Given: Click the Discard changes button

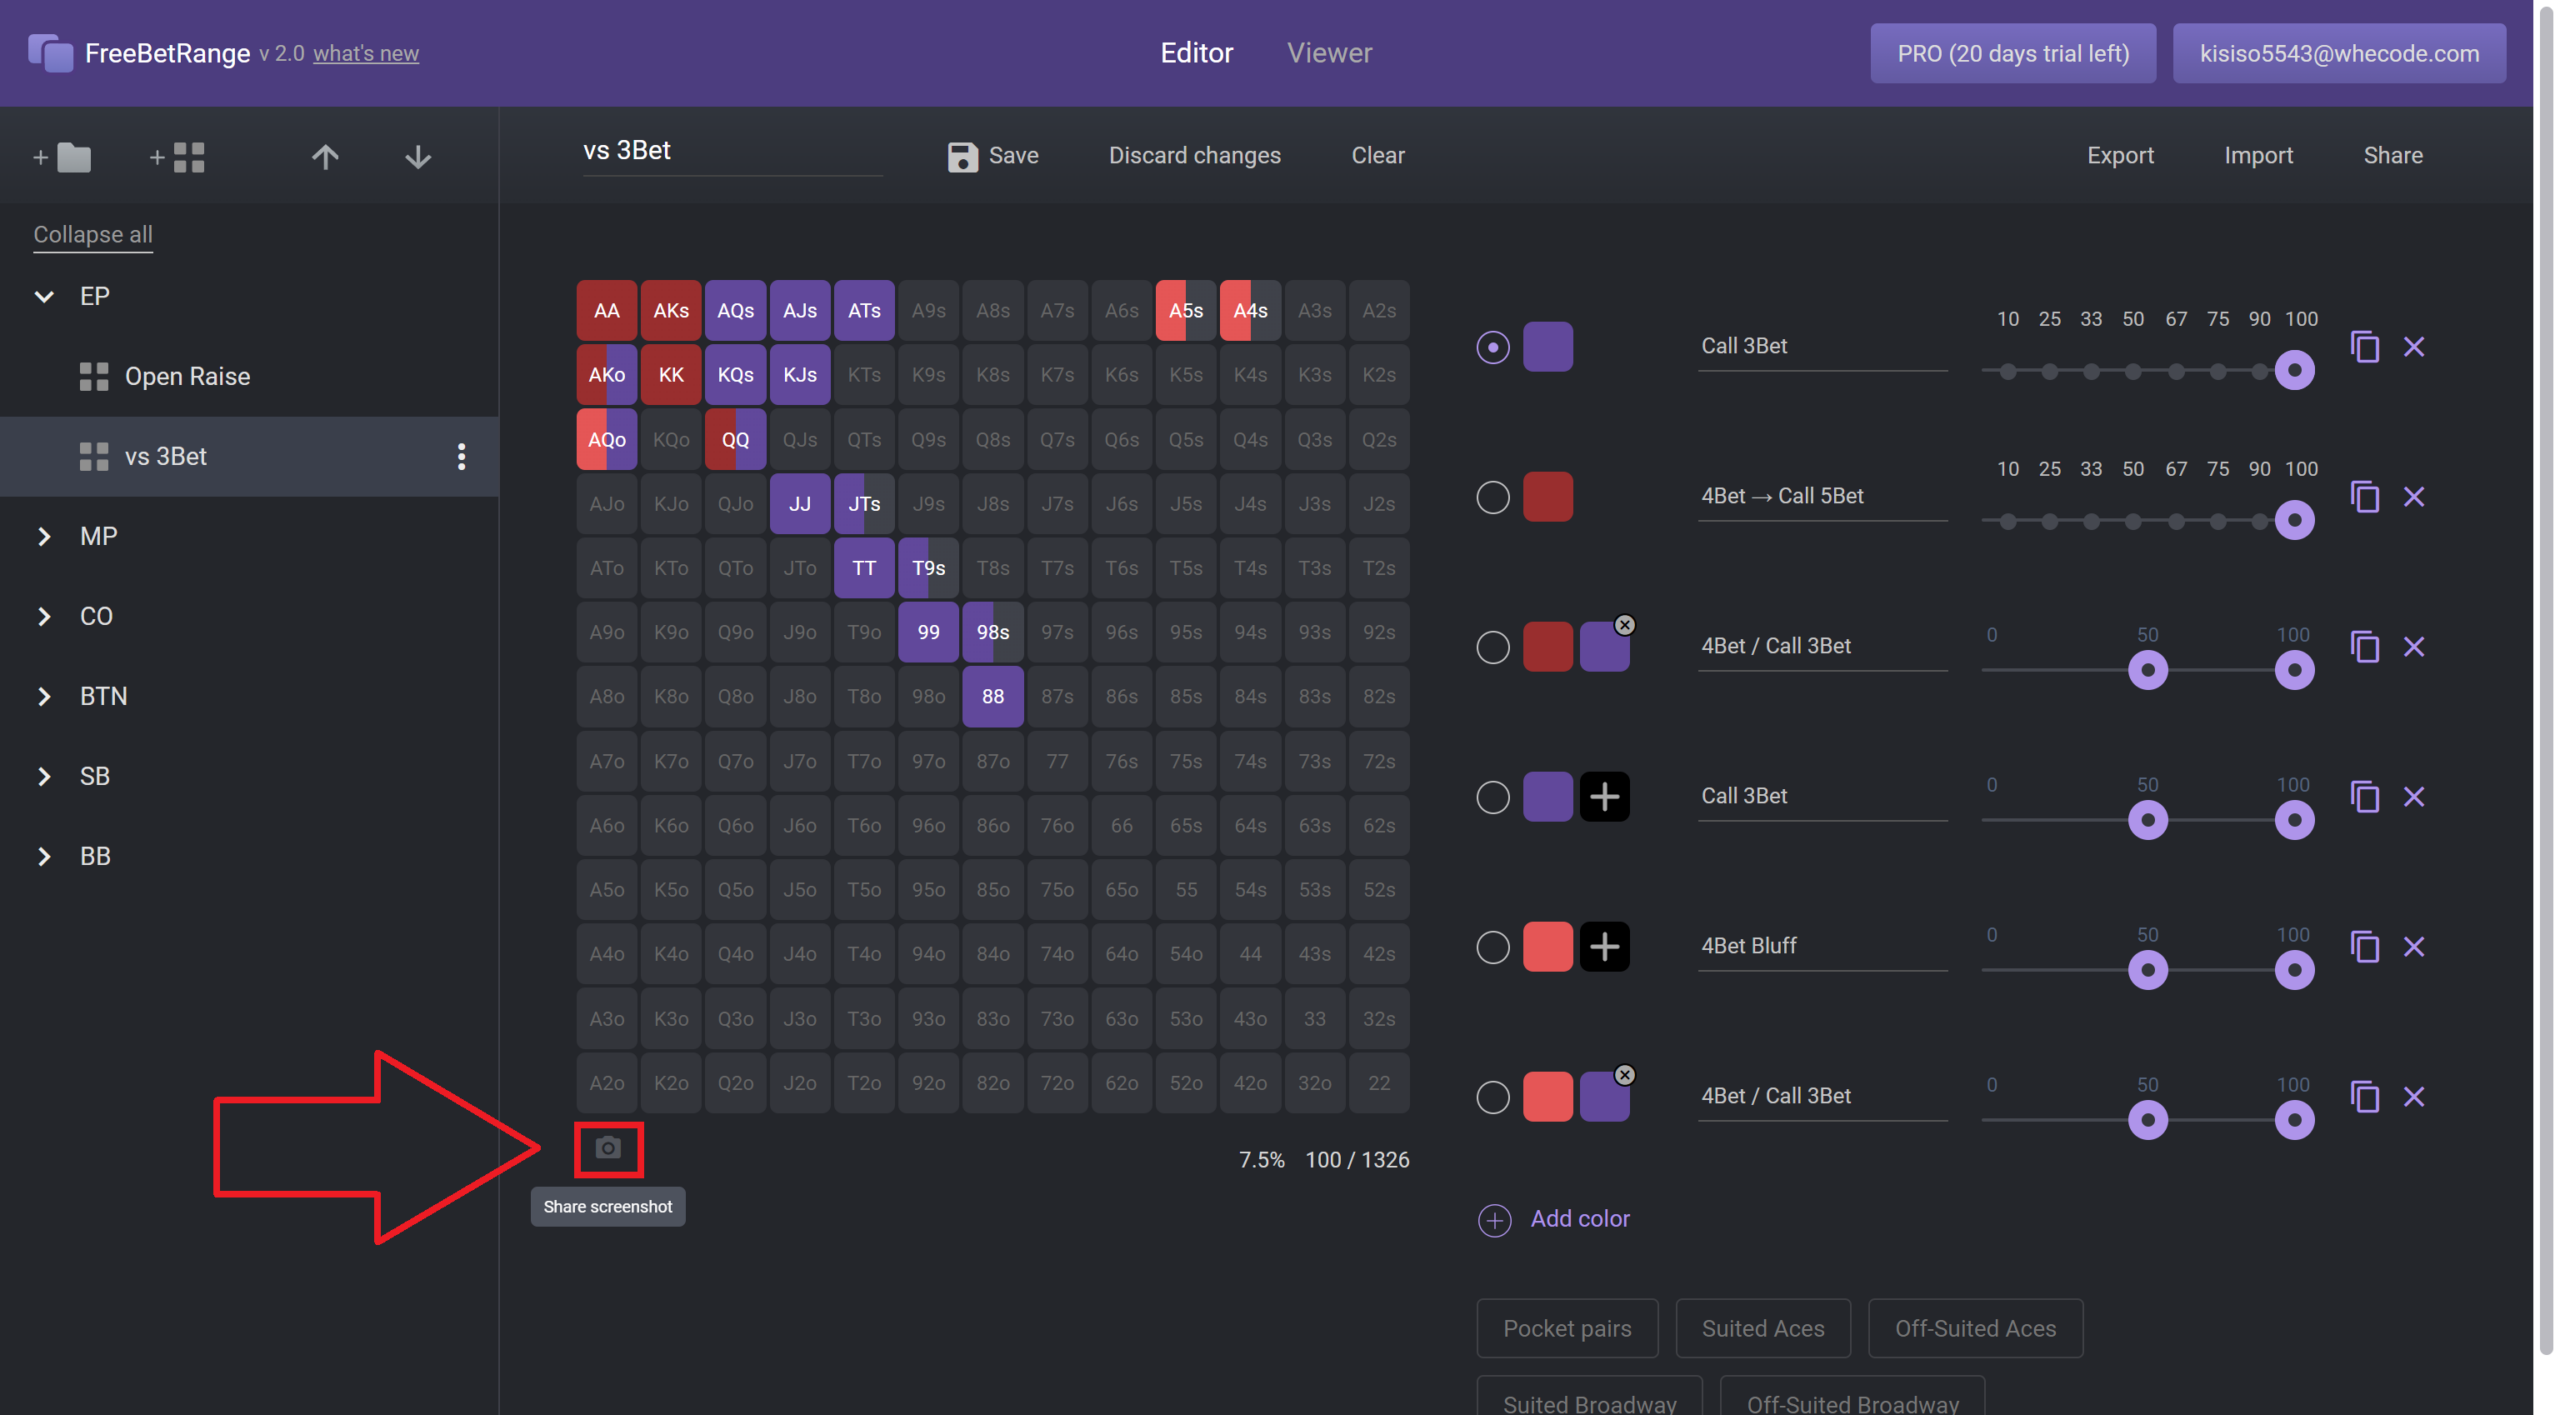Looking at the screenshot, I should coord(1194,155).
